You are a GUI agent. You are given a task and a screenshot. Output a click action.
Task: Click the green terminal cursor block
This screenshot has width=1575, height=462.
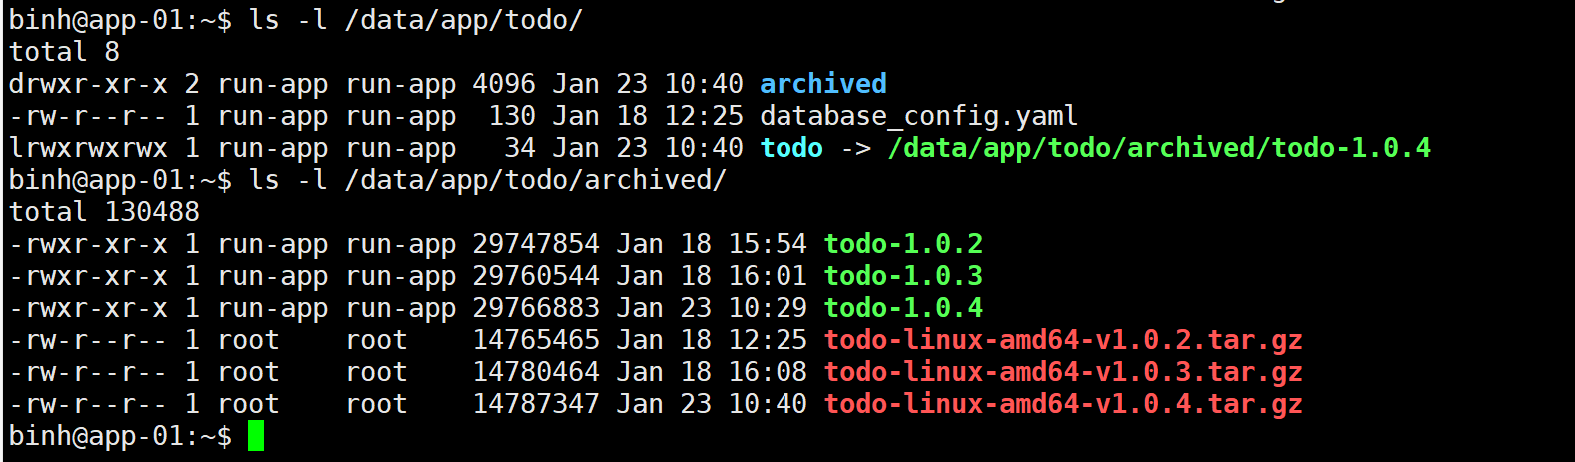click(x=256, y=436)
